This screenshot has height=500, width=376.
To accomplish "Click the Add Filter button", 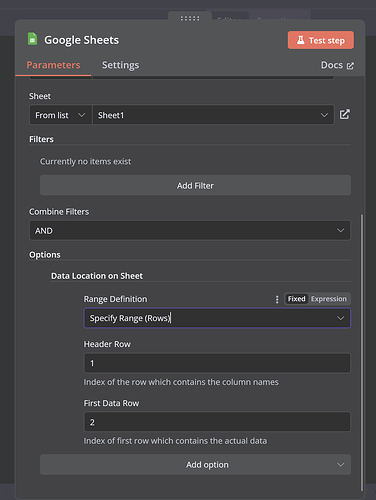I will click(x=195, y=185).
